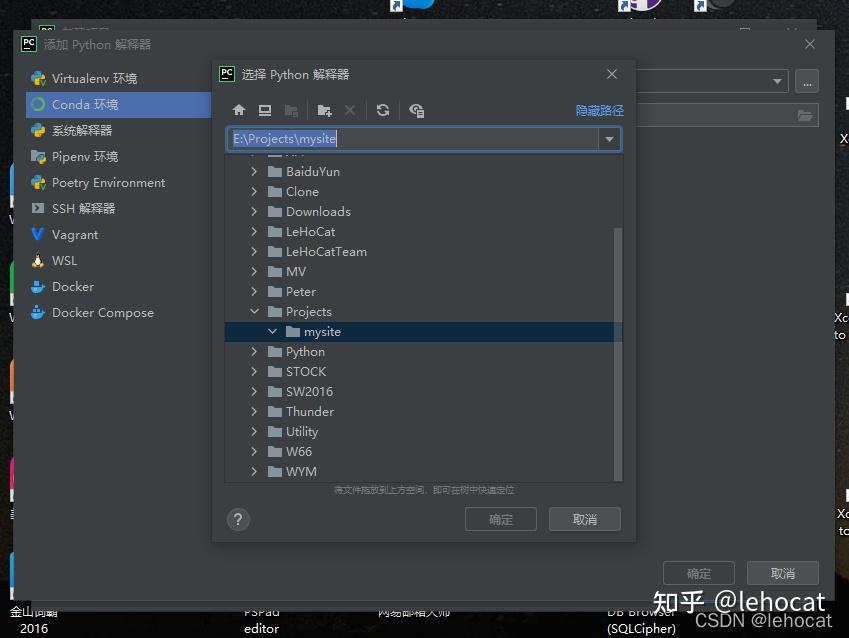
Task: Click 取消 in interpreter chooser dialog
Action: (x=585, y=519)
